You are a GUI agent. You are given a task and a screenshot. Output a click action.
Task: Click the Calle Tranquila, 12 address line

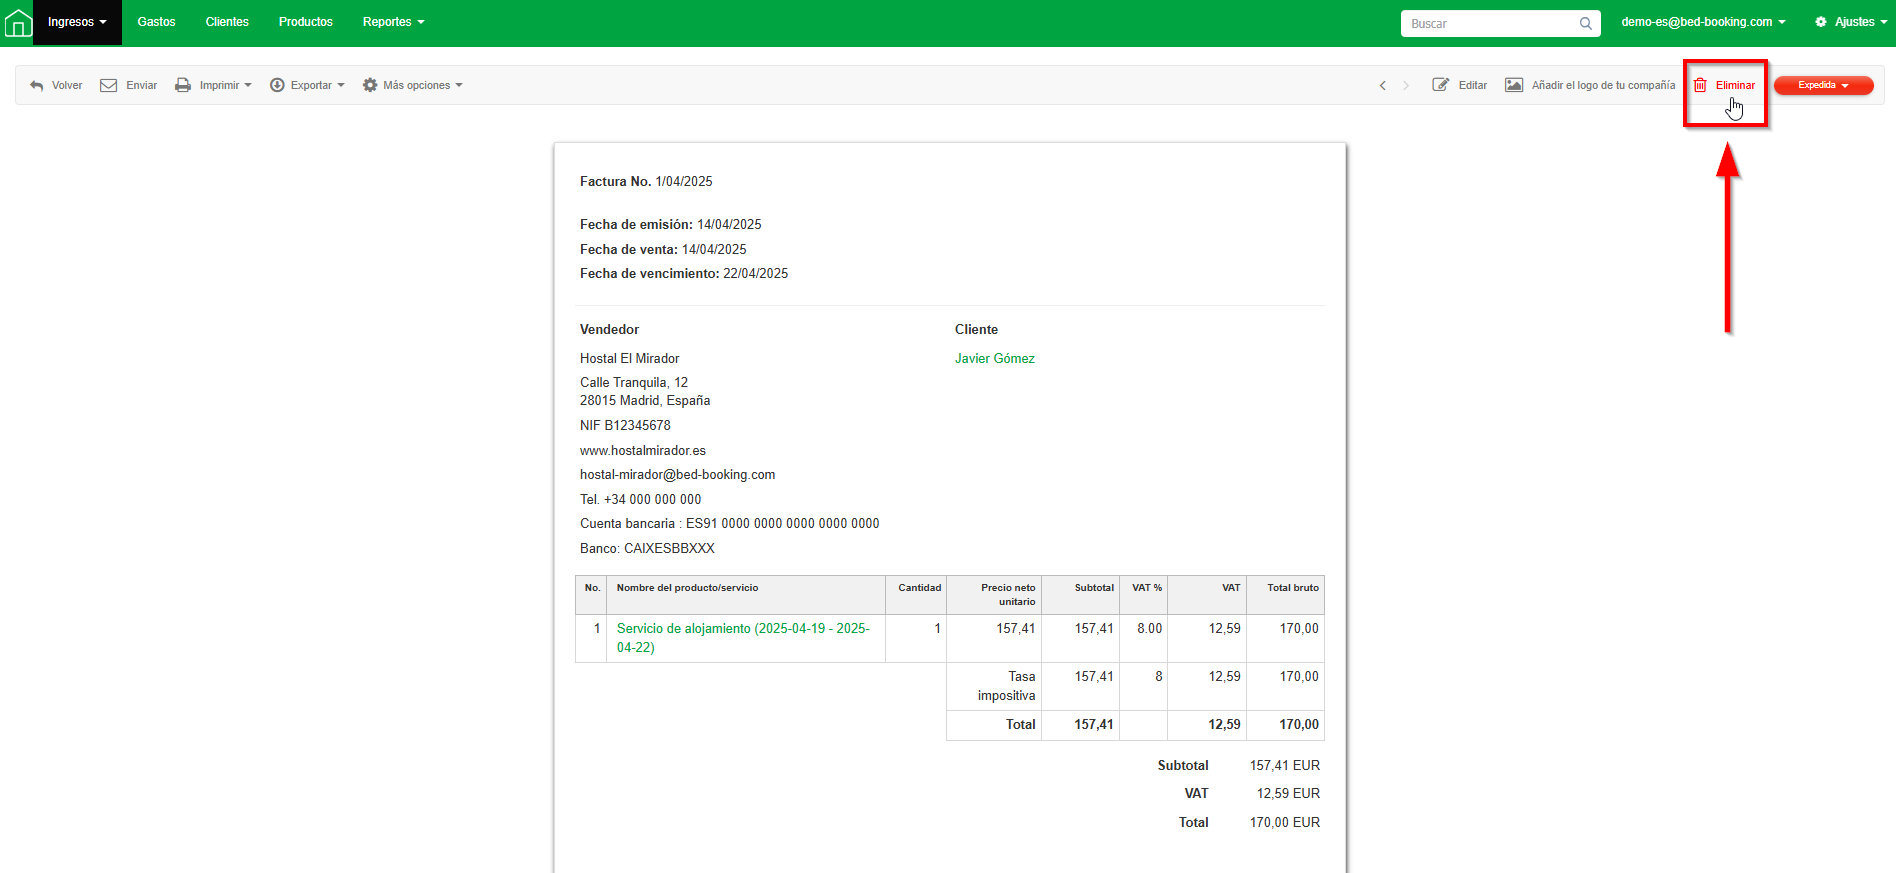(633, 383)
